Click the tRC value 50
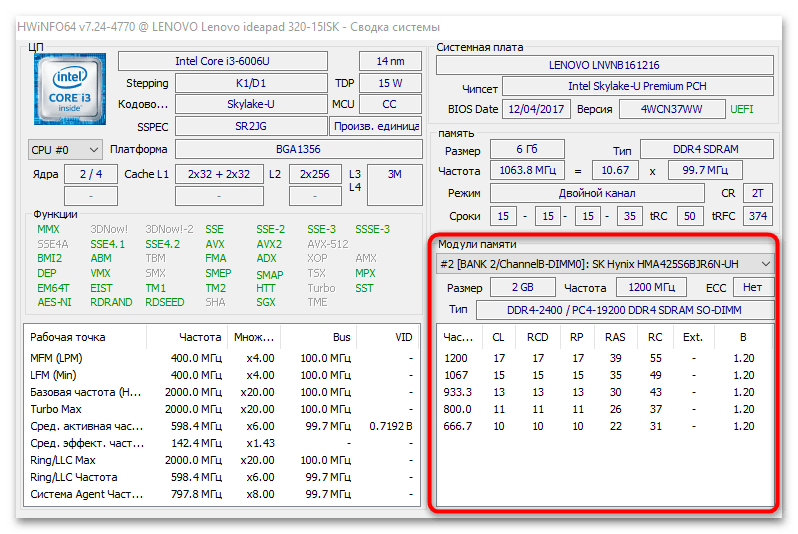The width and height of the screenshot is (798, 534). [x=690, y=216]
